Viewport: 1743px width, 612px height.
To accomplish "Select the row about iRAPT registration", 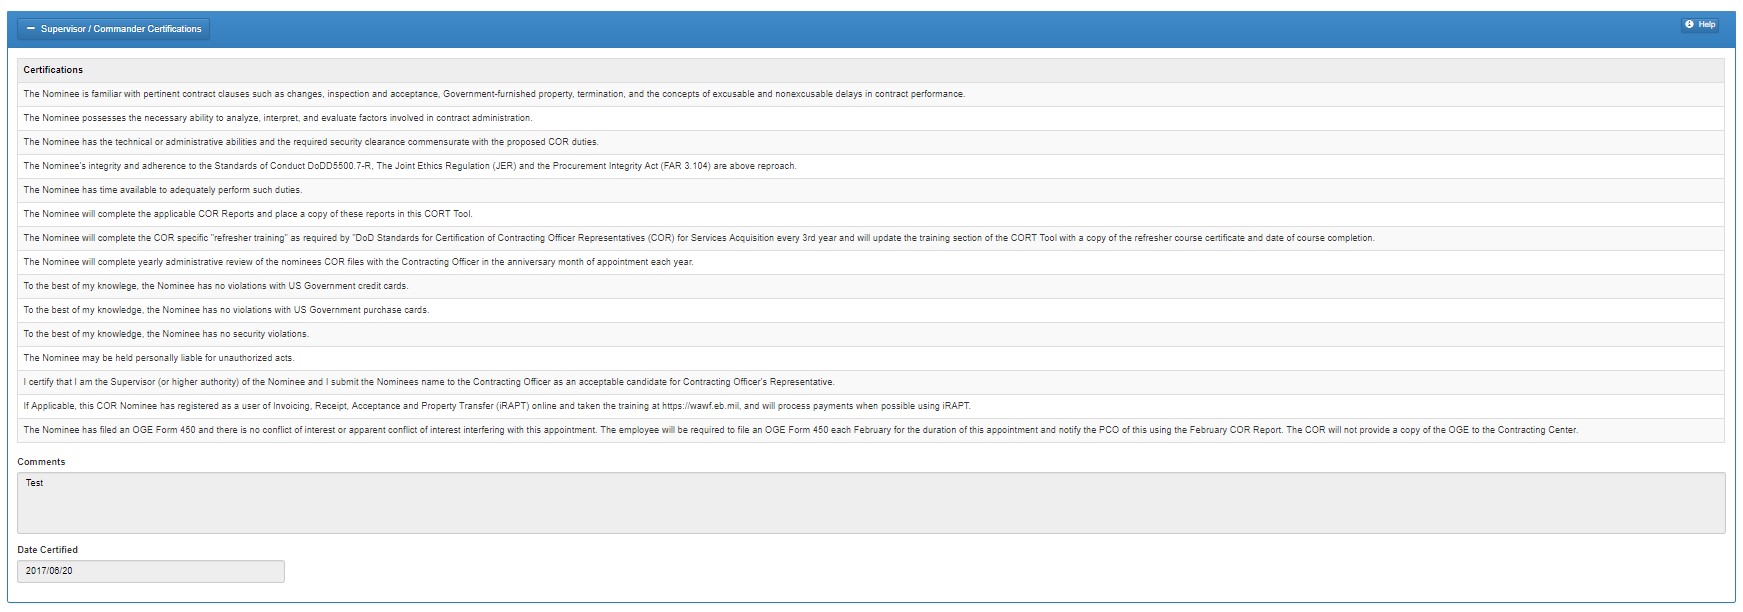I will 497,406.
